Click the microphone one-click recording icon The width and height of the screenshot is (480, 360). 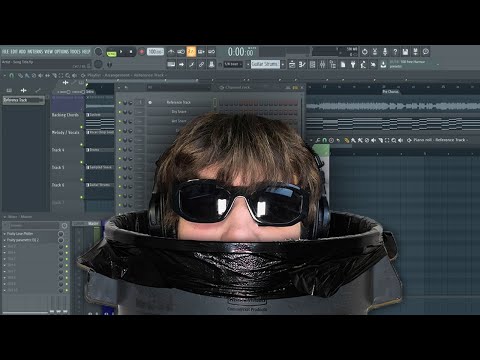(385, 52)
